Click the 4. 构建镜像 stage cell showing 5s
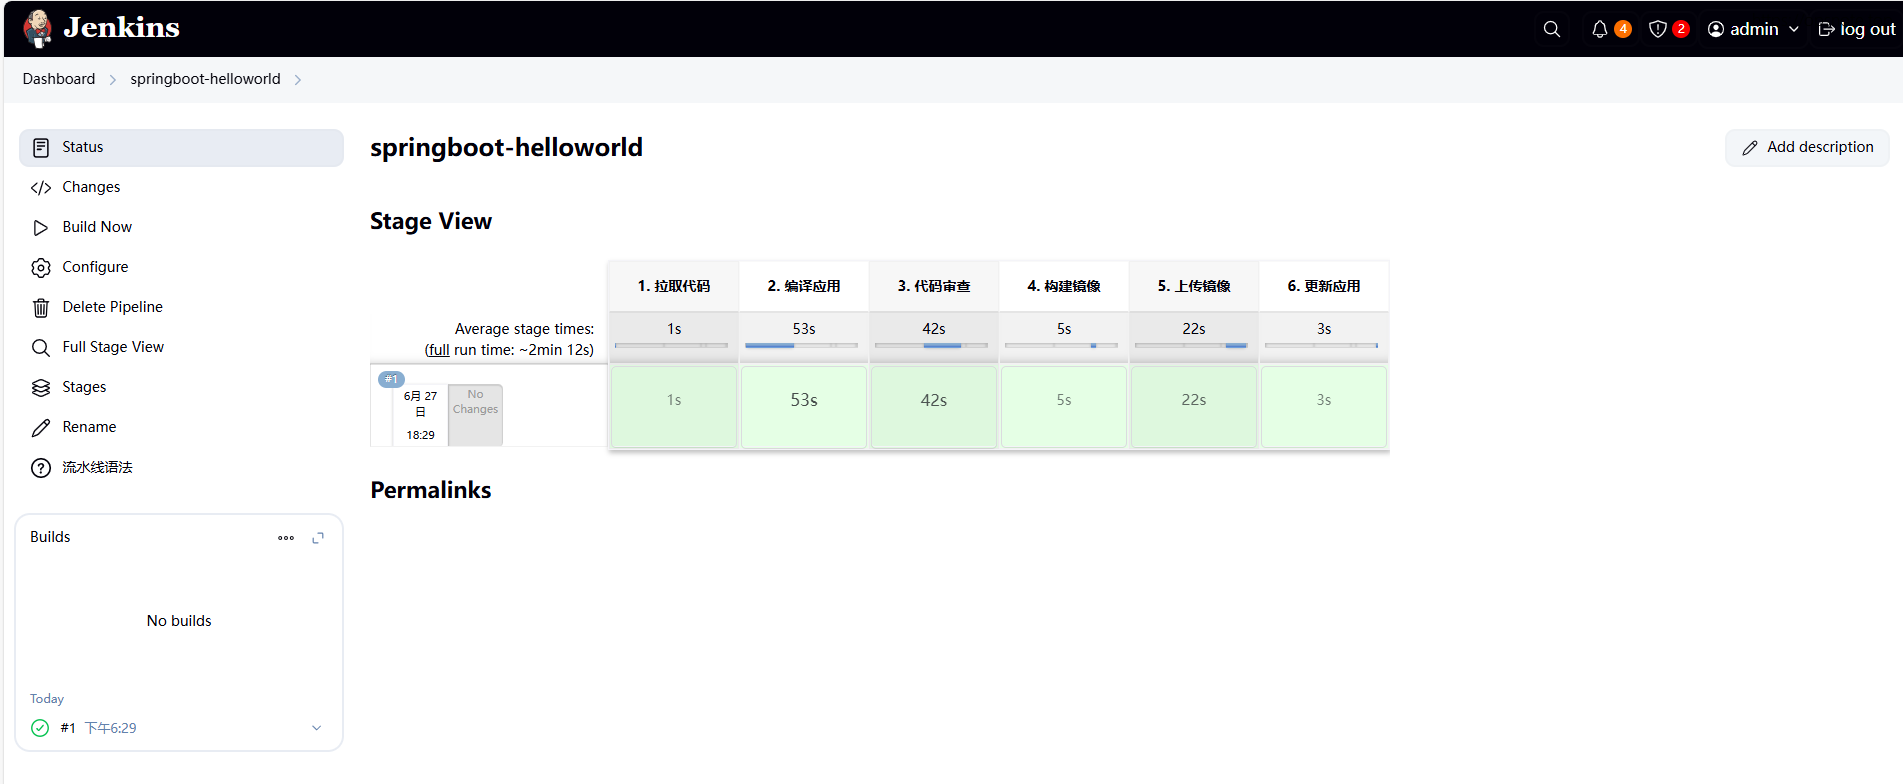This screenshot has width=1903, height=784. (x=1064, y=406)
